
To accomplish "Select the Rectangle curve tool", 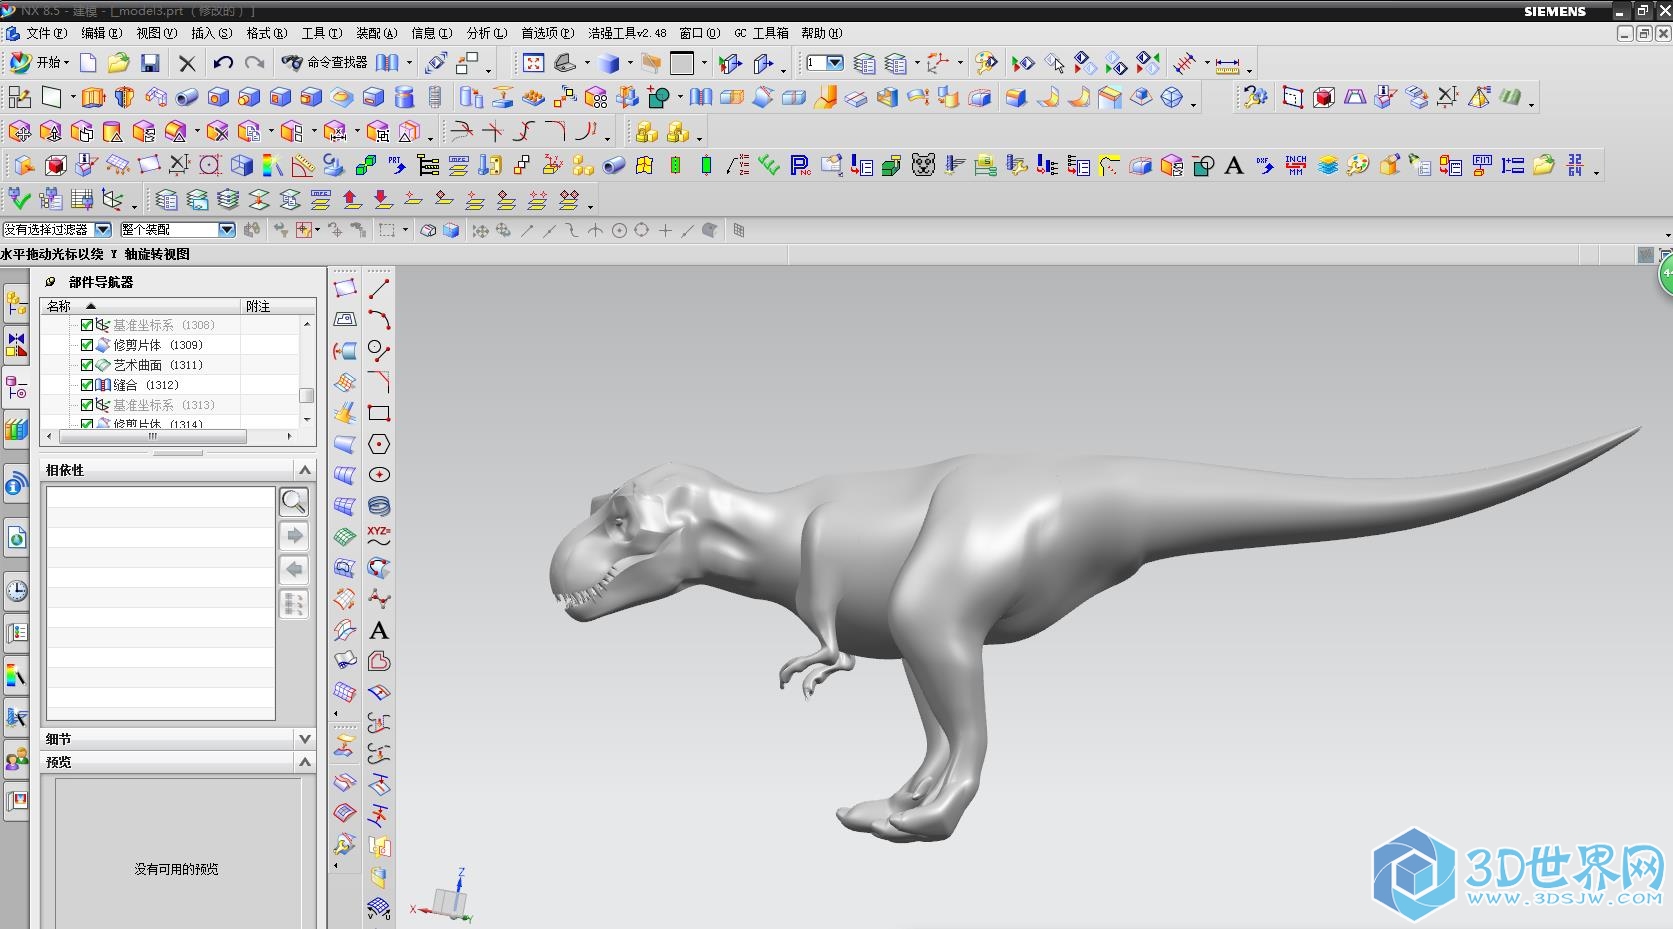I will click(x=379, y=413).
